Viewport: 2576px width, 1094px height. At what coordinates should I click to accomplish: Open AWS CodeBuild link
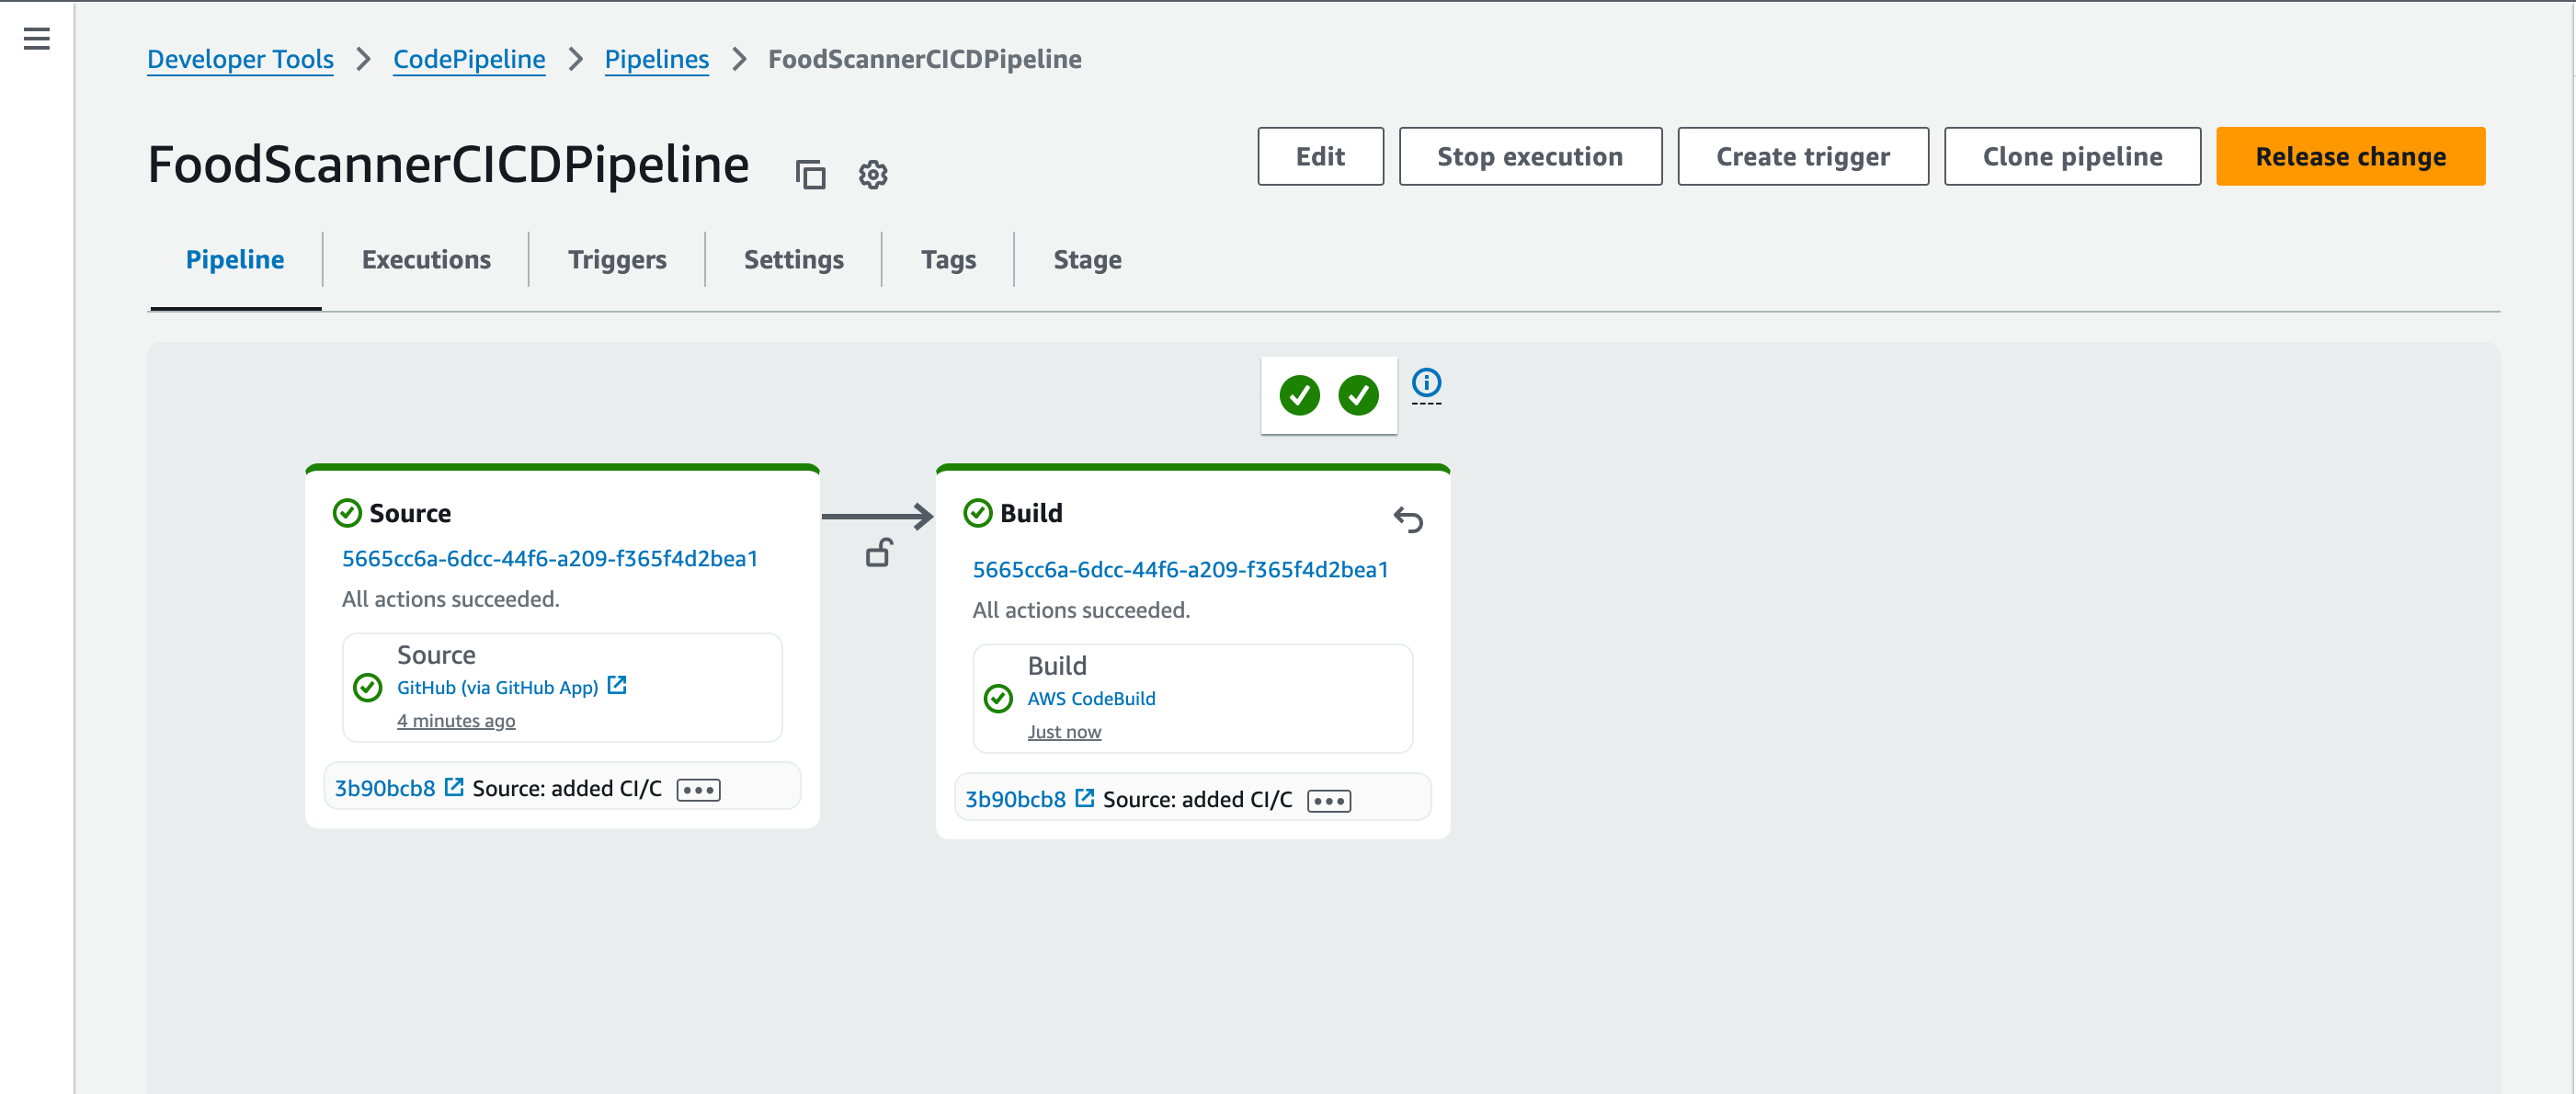point(1091,699)
